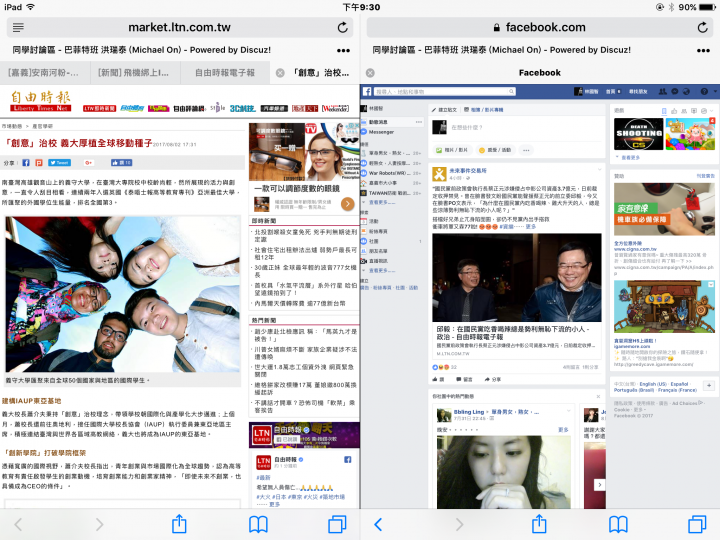Close the 「創意」治校 tab
The width and height of the screenshot is (720, 540).
tap(280, 73)
